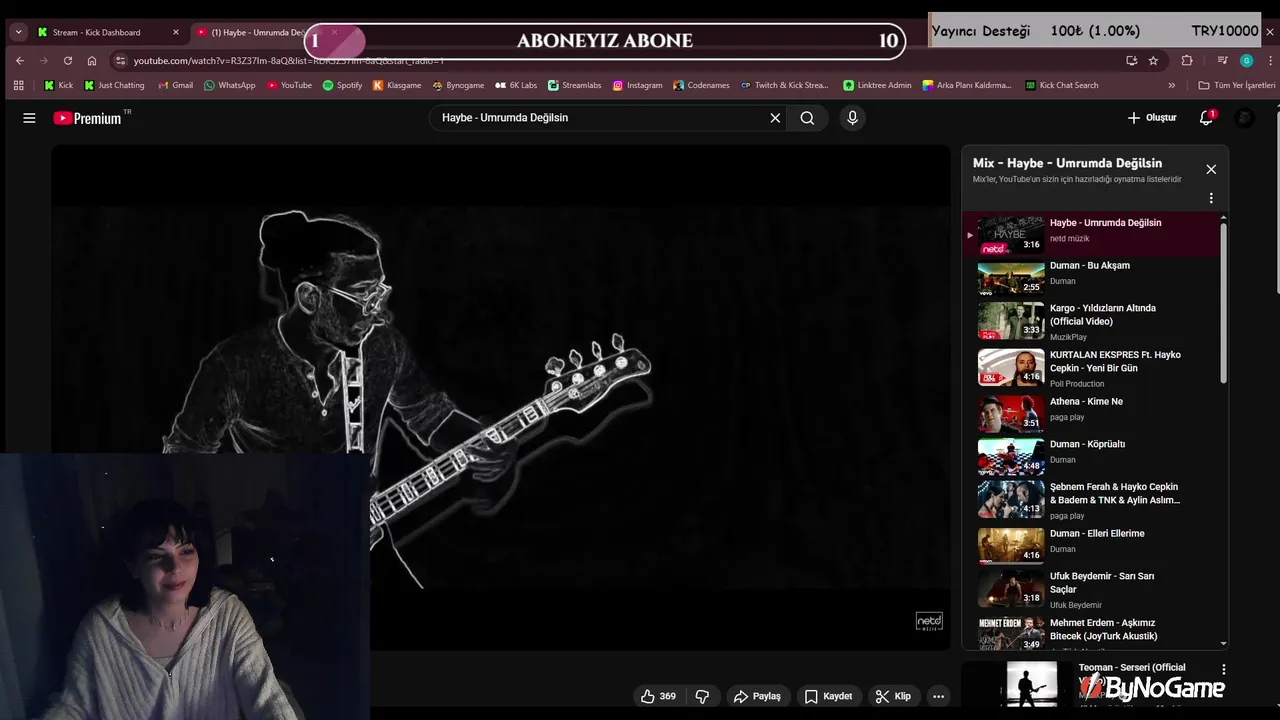Open Arka Planı Kaldırma bookmark
The image size is (1280, 720).
point(968,85)
